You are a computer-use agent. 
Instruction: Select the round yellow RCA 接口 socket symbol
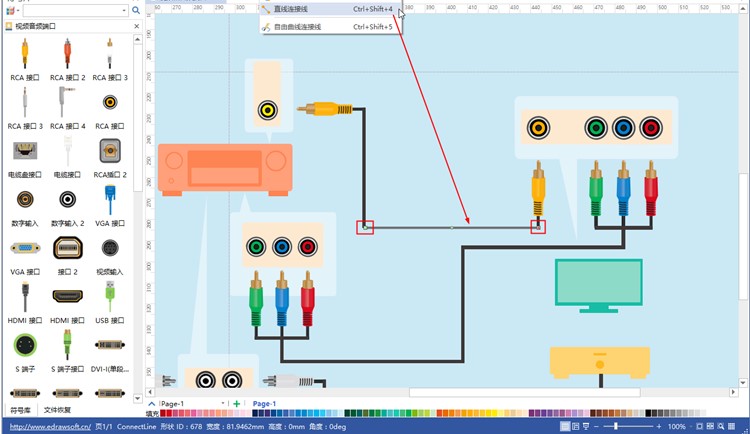[110, 102]
